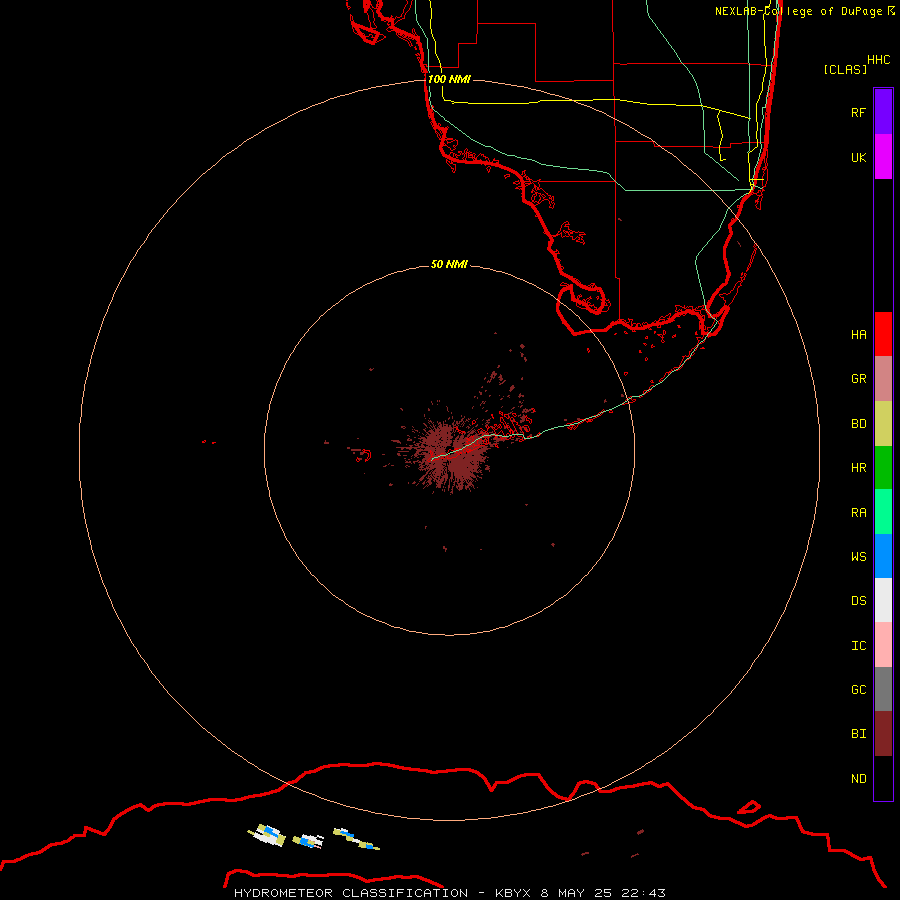Click the blue WS legend color swatch

883,556
